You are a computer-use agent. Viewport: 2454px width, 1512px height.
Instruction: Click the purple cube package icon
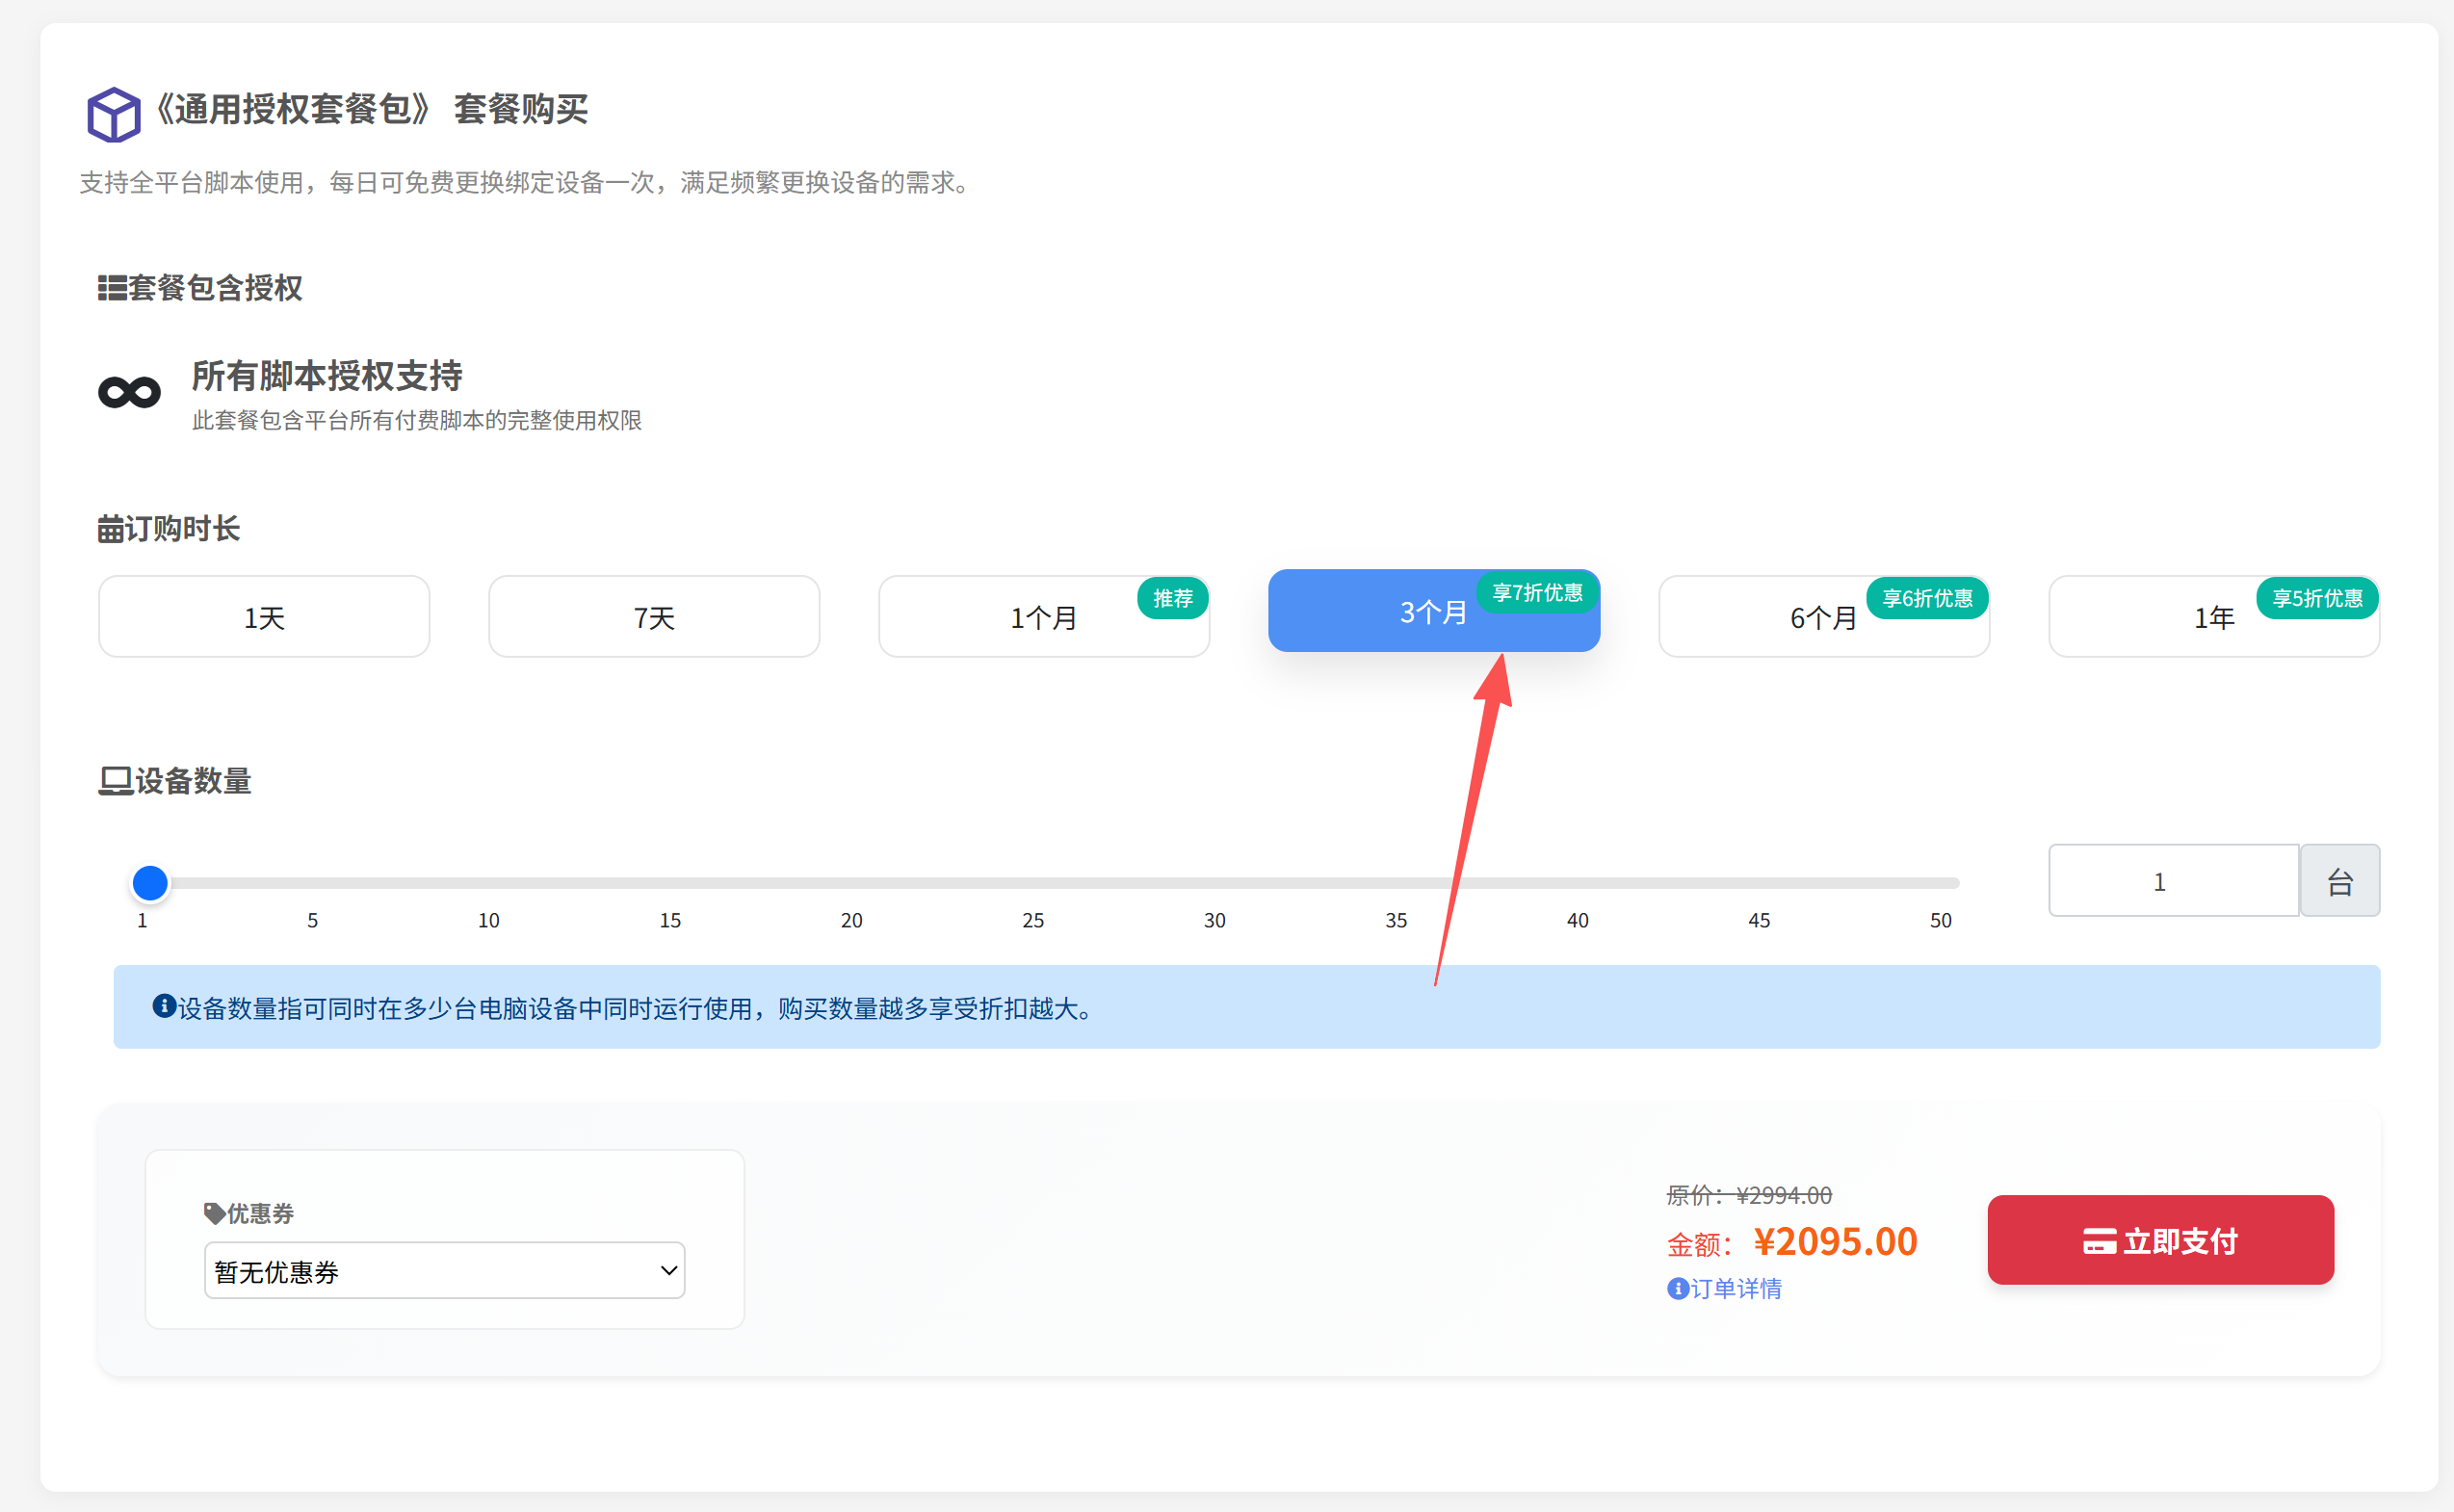coord(113,114)
